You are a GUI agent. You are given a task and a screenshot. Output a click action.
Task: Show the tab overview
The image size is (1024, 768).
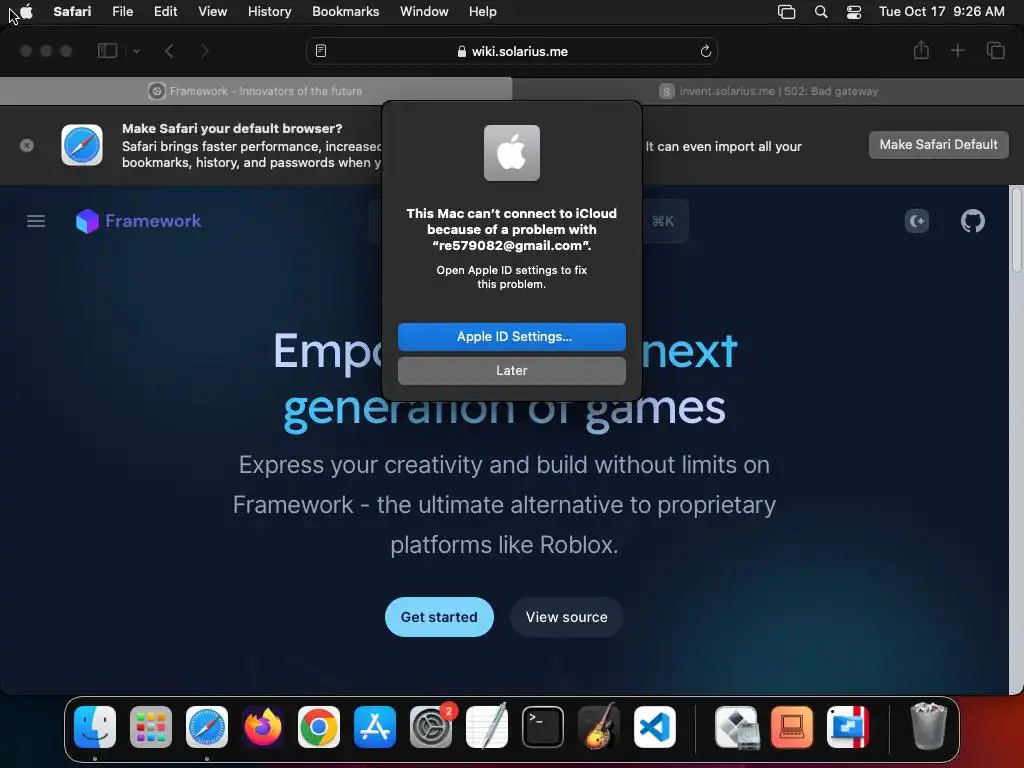995,50
